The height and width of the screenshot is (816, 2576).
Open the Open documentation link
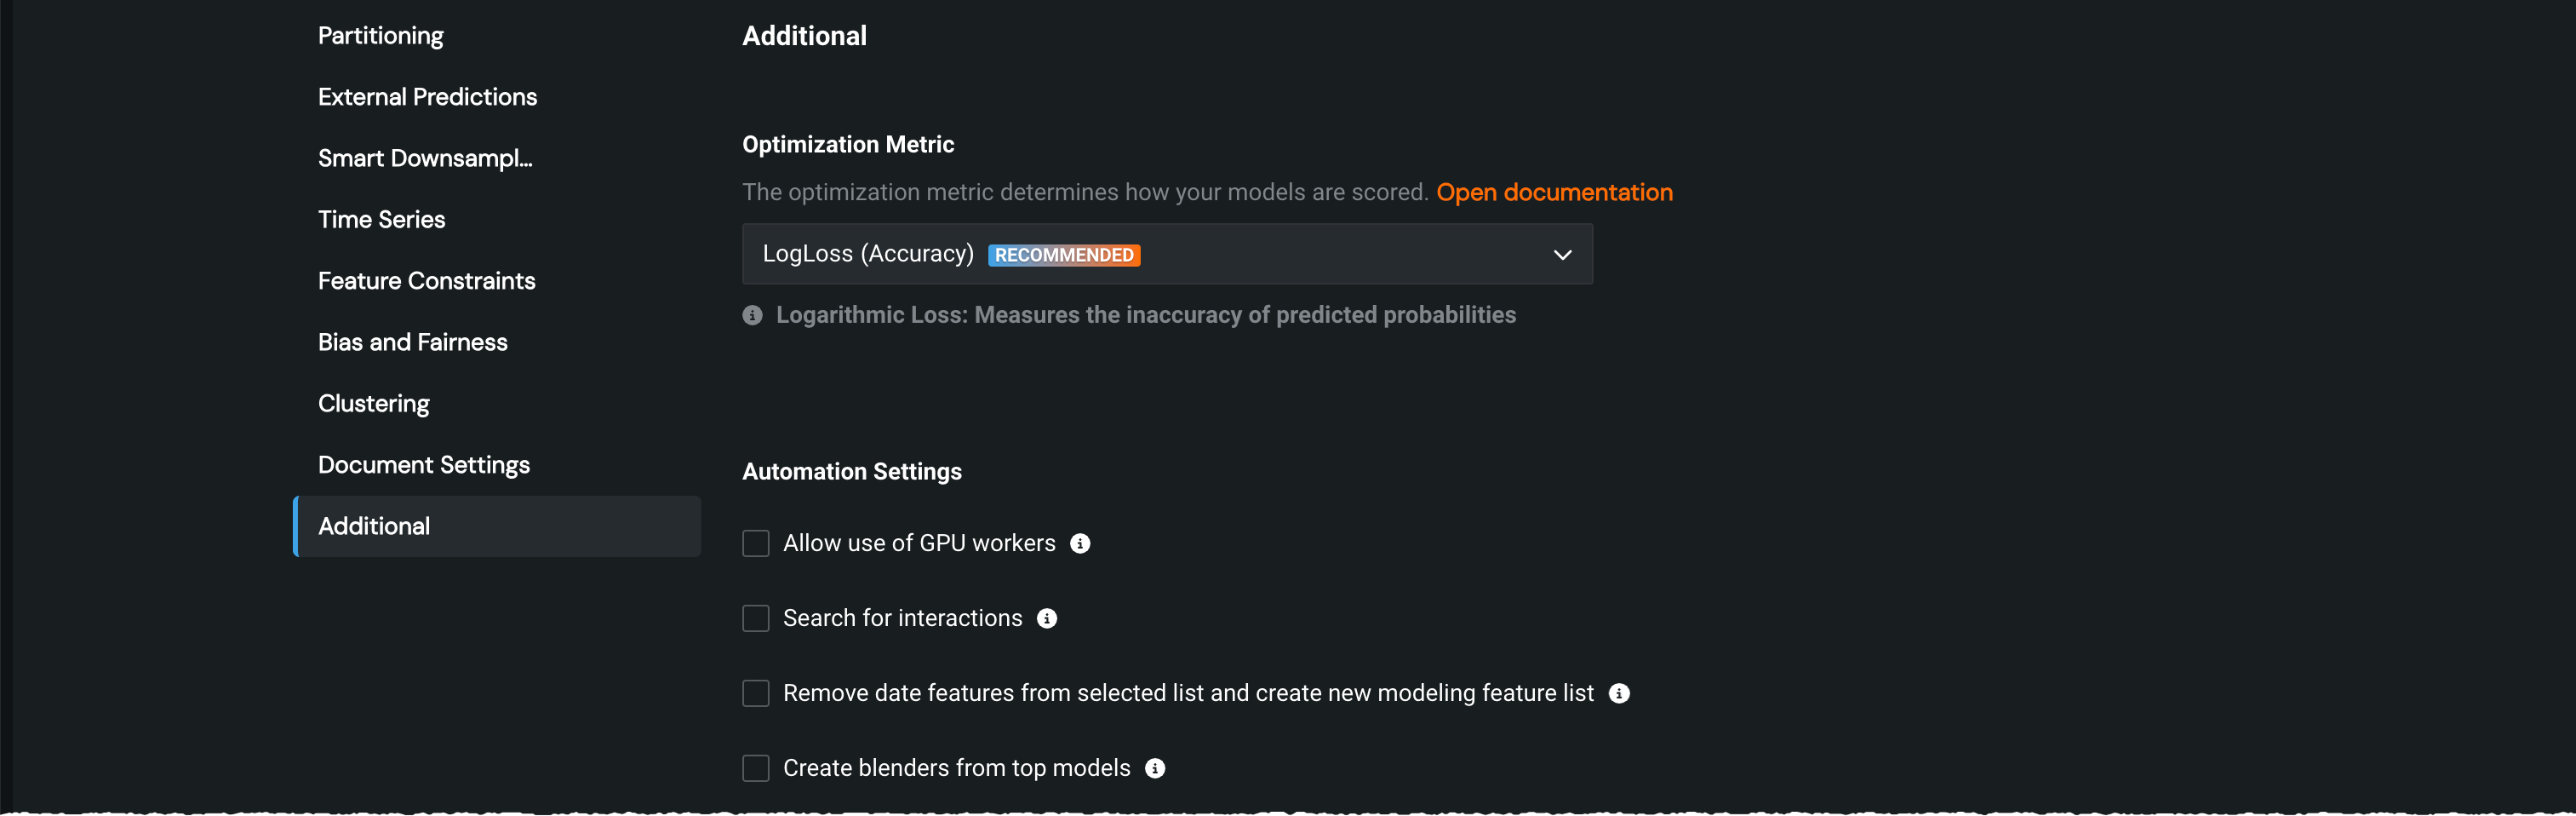pos(1554,192)
